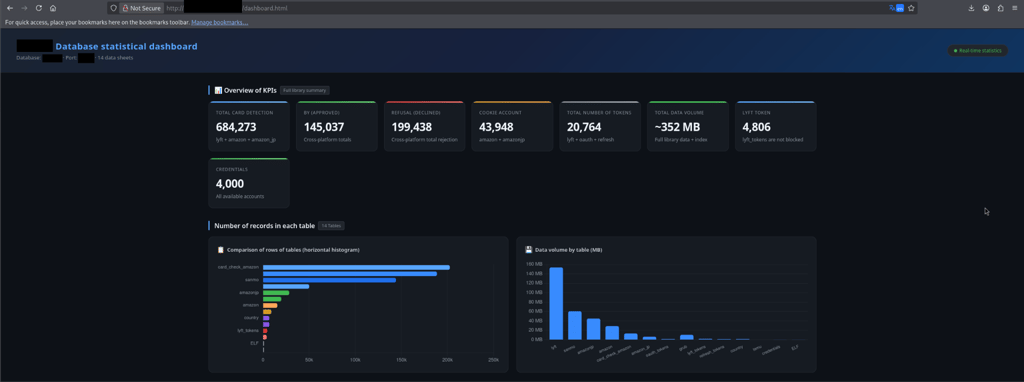Click the tallest lyft bar in Data volume chart
Image resolution: width=1024 pixels, height=382 pixels.
[556, 303]
